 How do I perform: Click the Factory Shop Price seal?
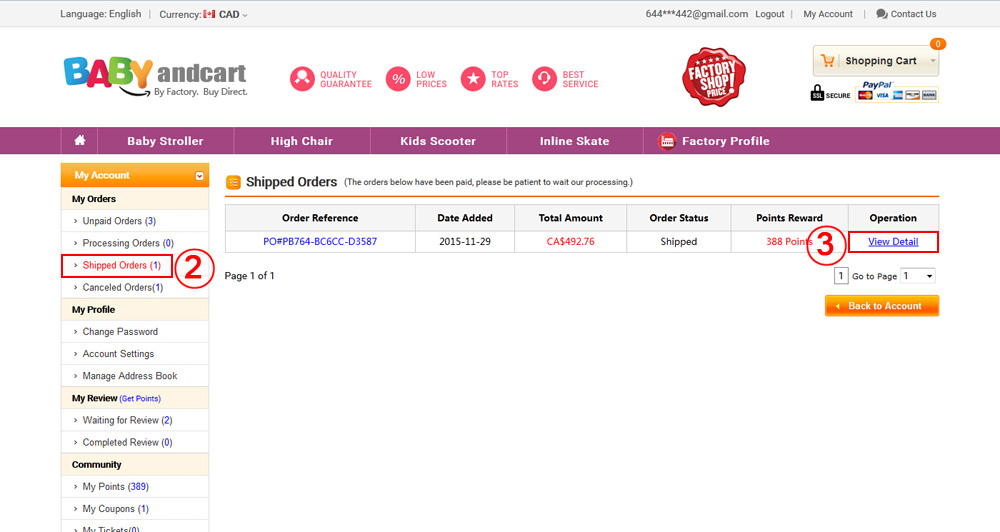coord(714,77)
